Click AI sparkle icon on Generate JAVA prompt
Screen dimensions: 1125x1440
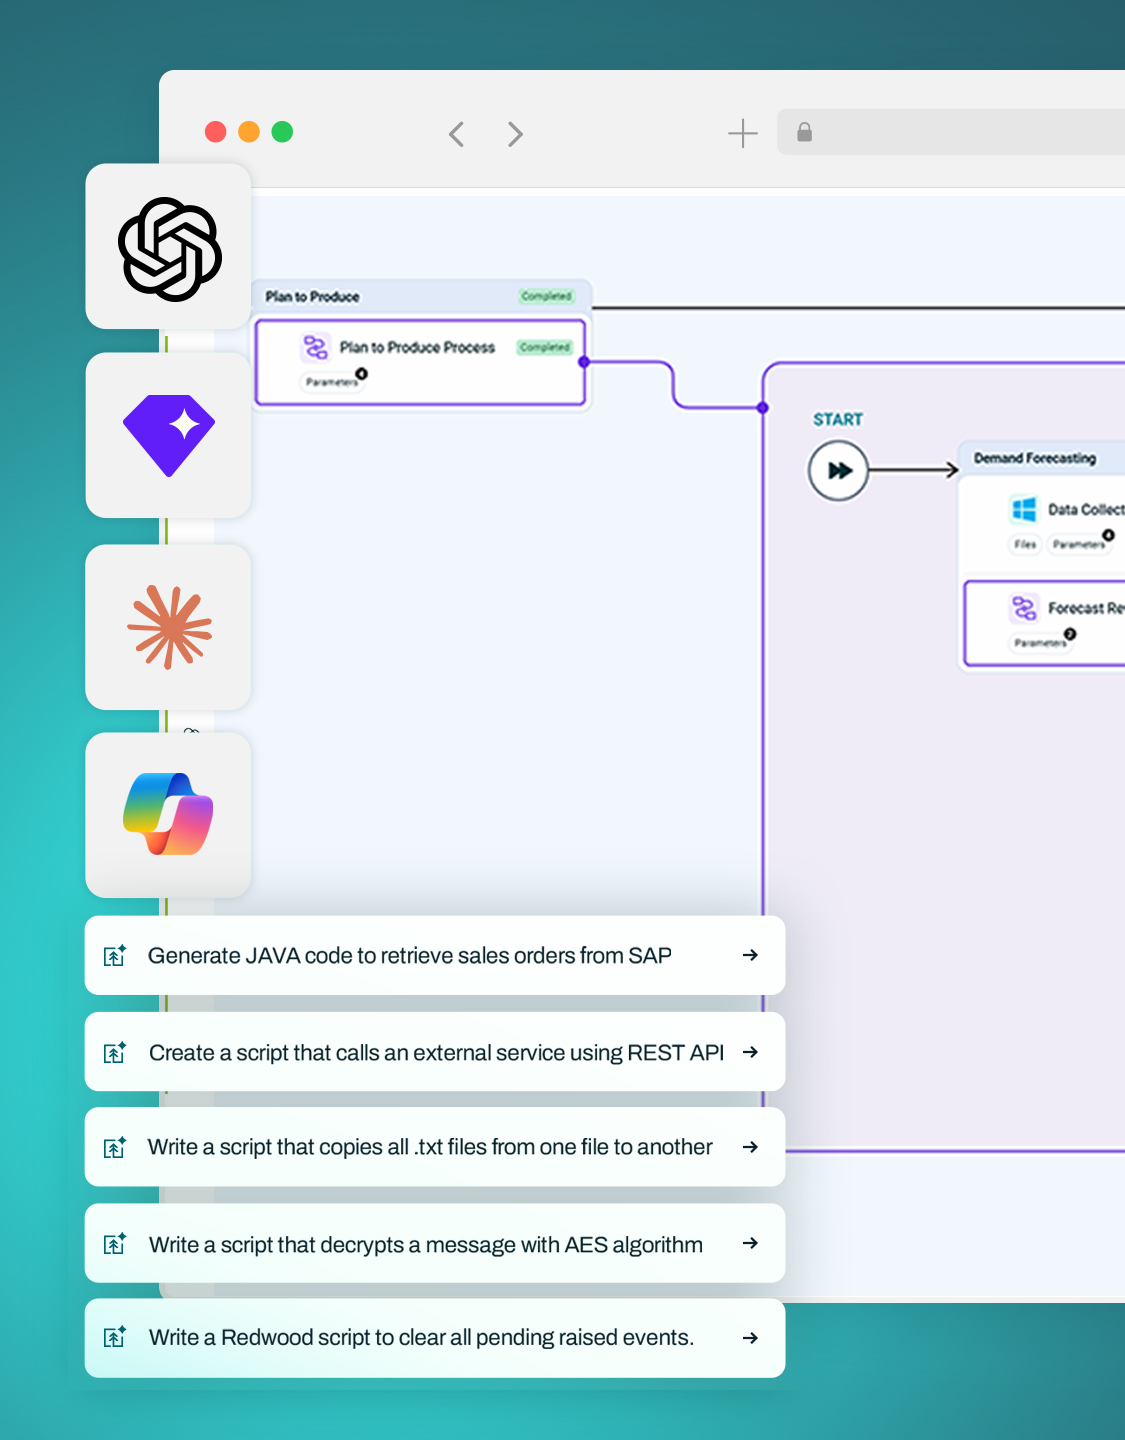(x=115, y=955)
